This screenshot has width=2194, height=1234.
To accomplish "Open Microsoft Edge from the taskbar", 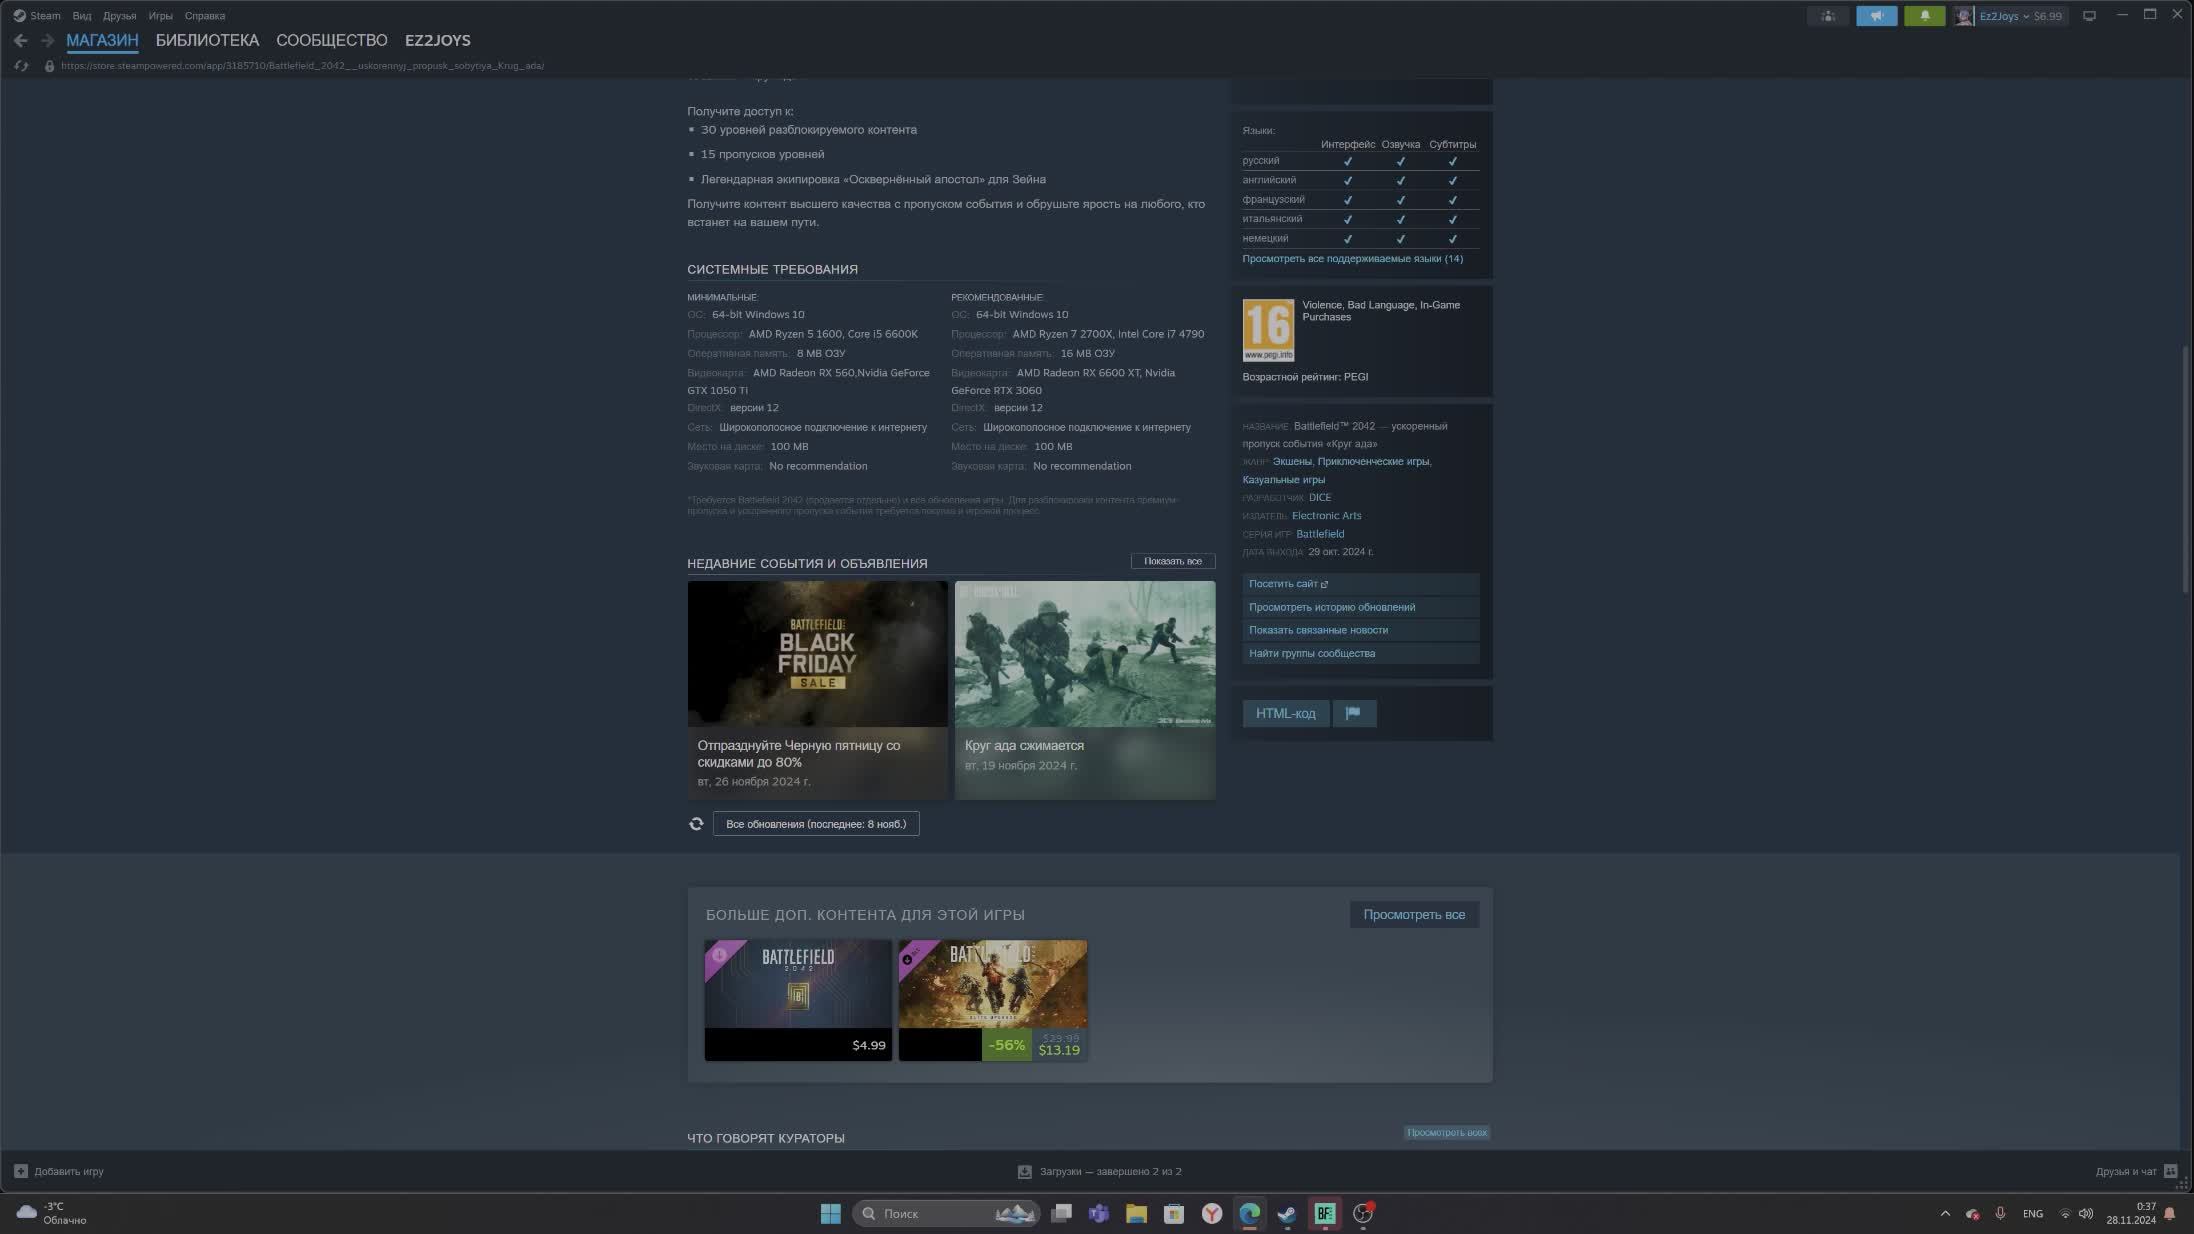I will pyautogui.click(x=1249, y=1213).
